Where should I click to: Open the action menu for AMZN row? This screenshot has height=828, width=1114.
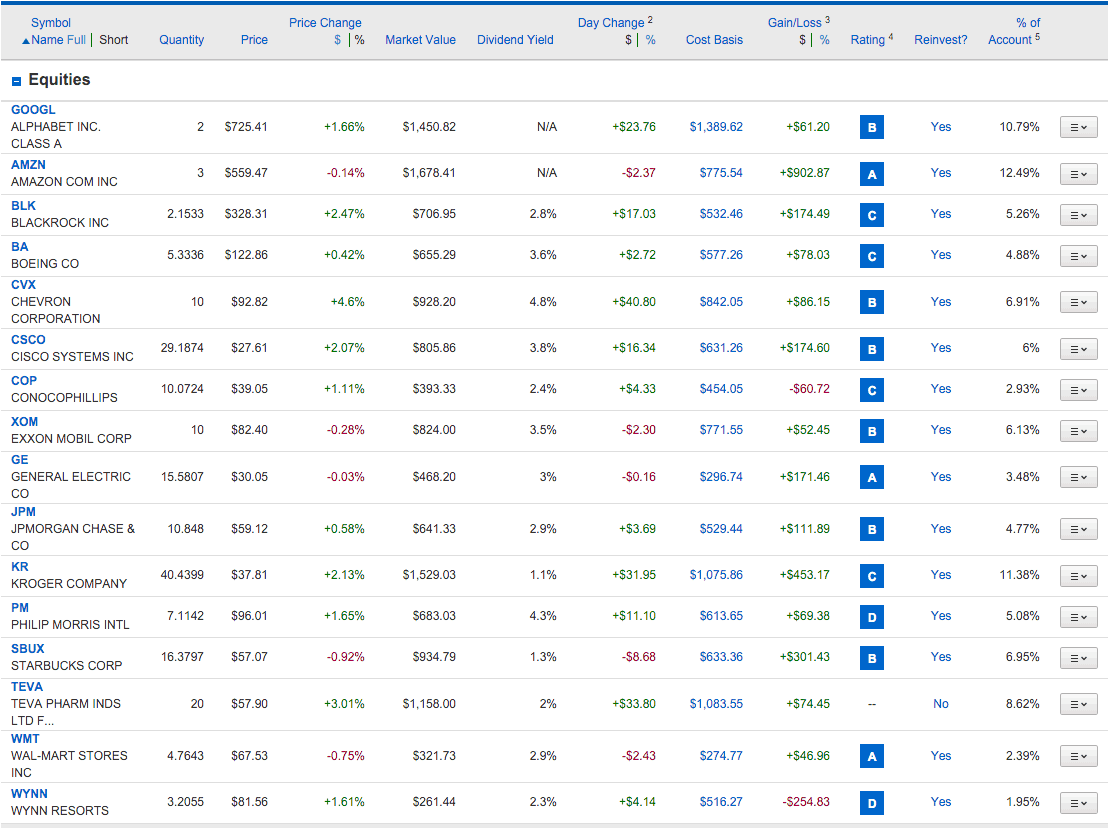(x=1078, y=174)
